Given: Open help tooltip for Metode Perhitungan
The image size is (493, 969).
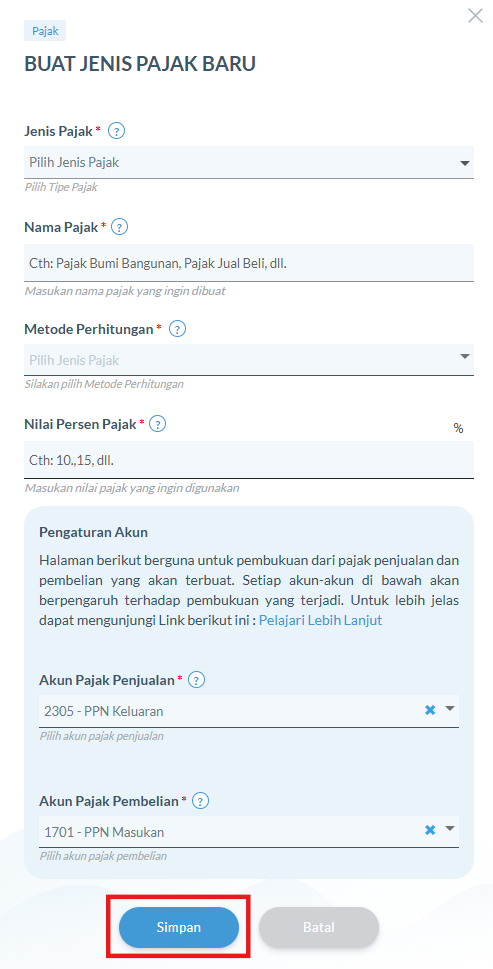Looking at the screenshot, I should pyautogui.click(x=177, y=329).
